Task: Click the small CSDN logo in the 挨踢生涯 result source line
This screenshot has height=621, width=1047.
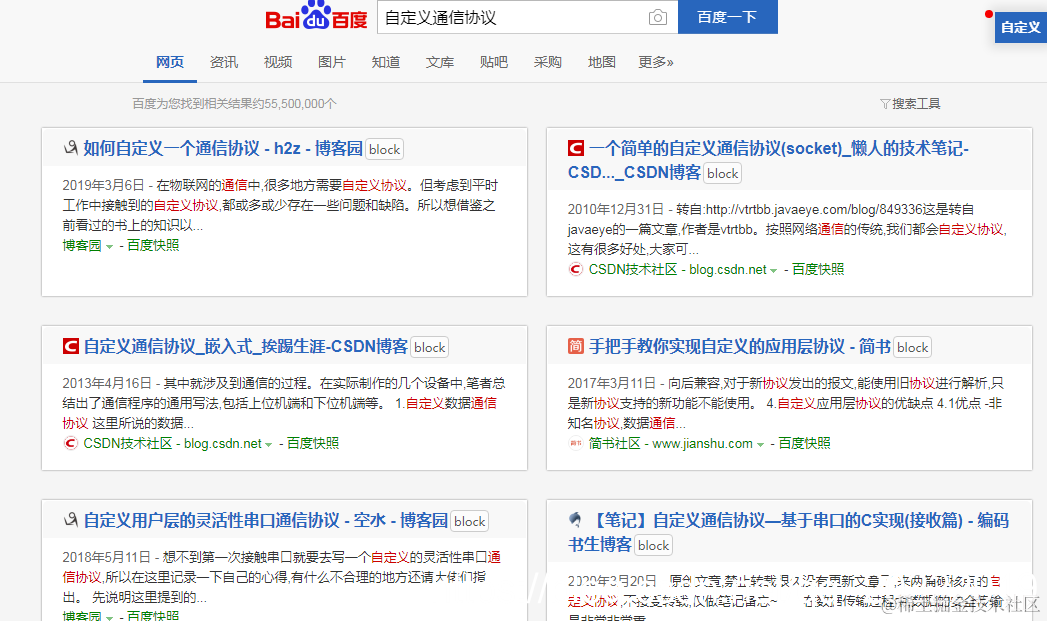Action: [x=71, y=443]
